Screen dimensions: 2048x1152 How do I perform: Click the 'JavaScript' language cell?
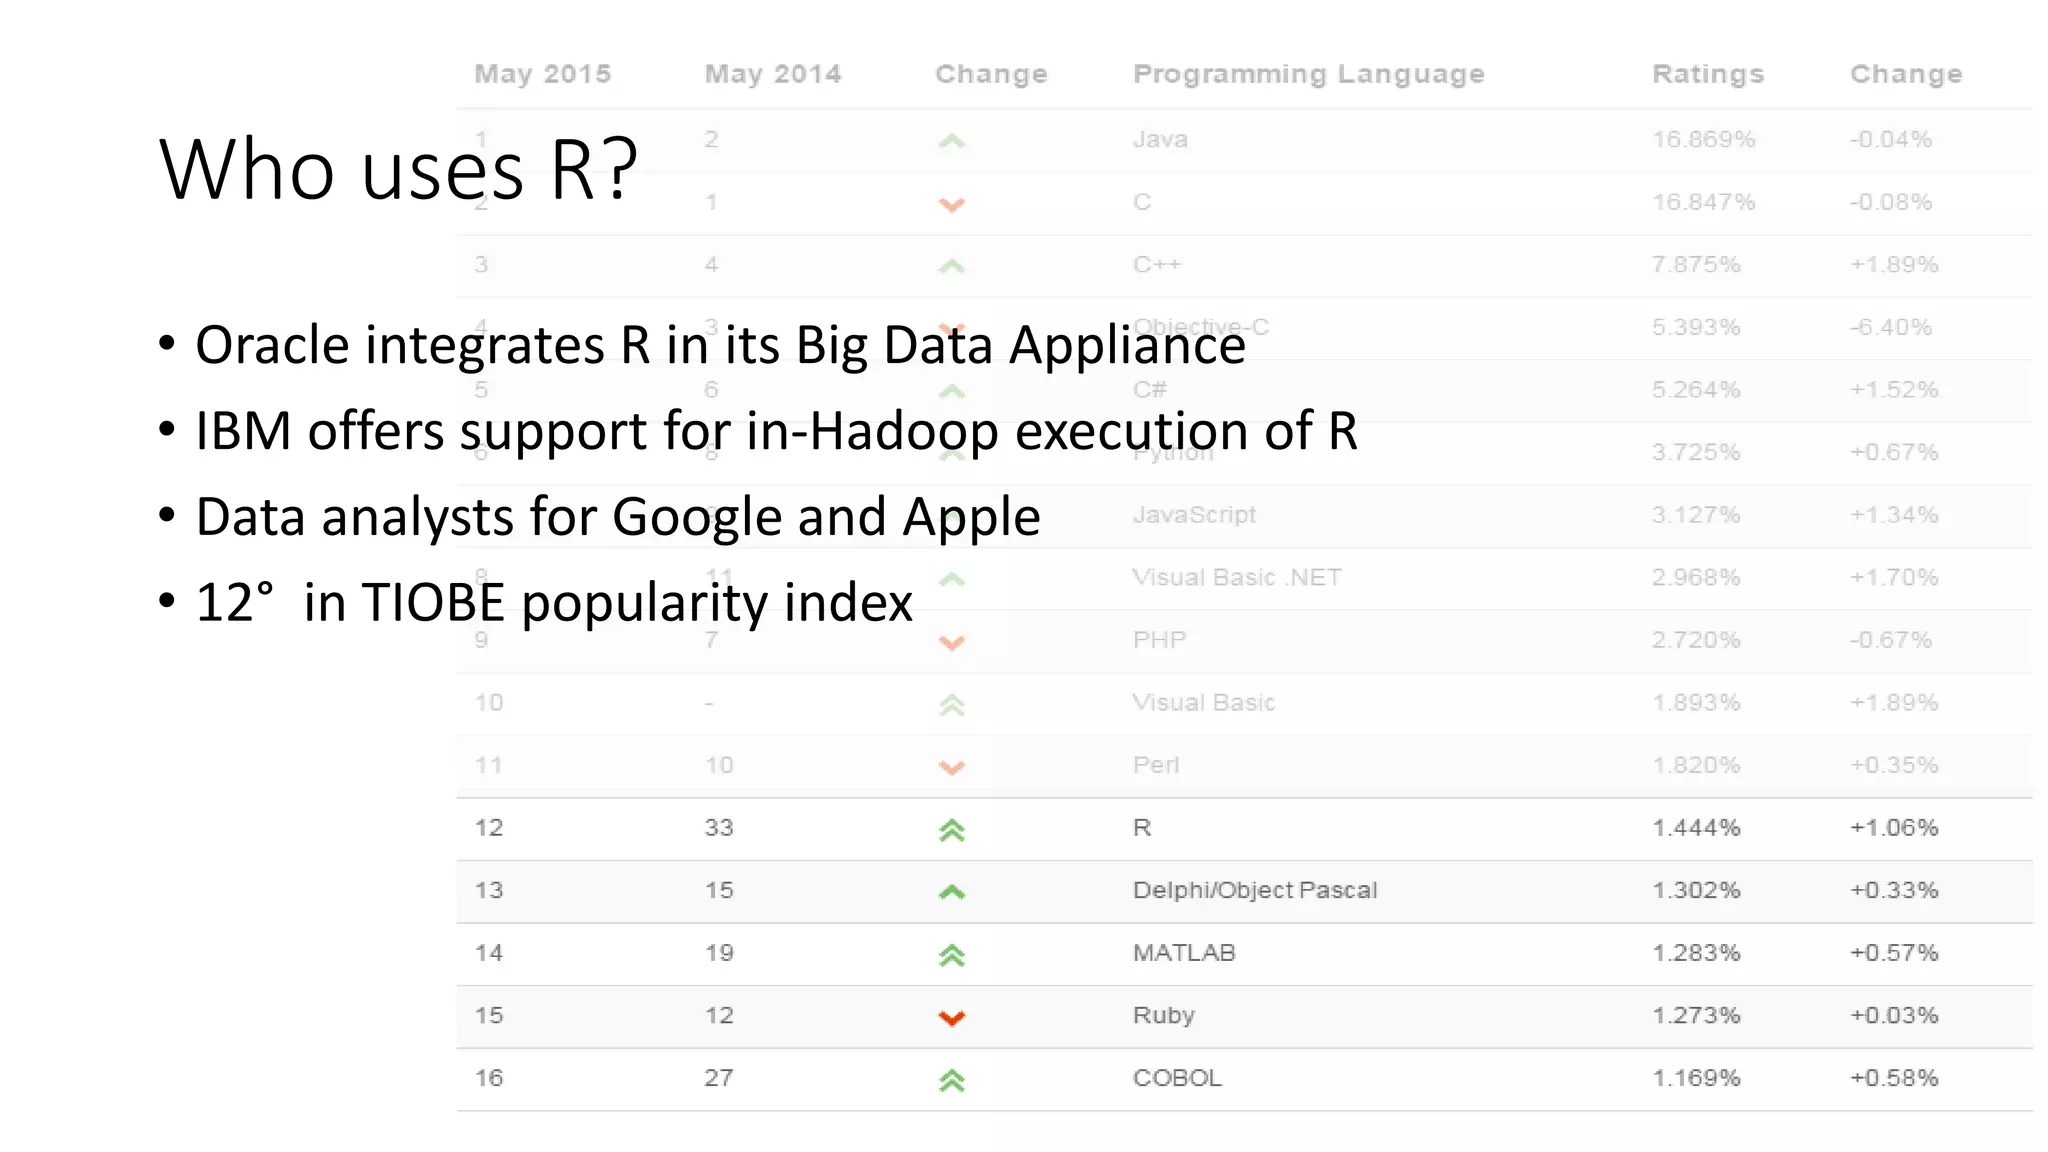point(1194,515)
